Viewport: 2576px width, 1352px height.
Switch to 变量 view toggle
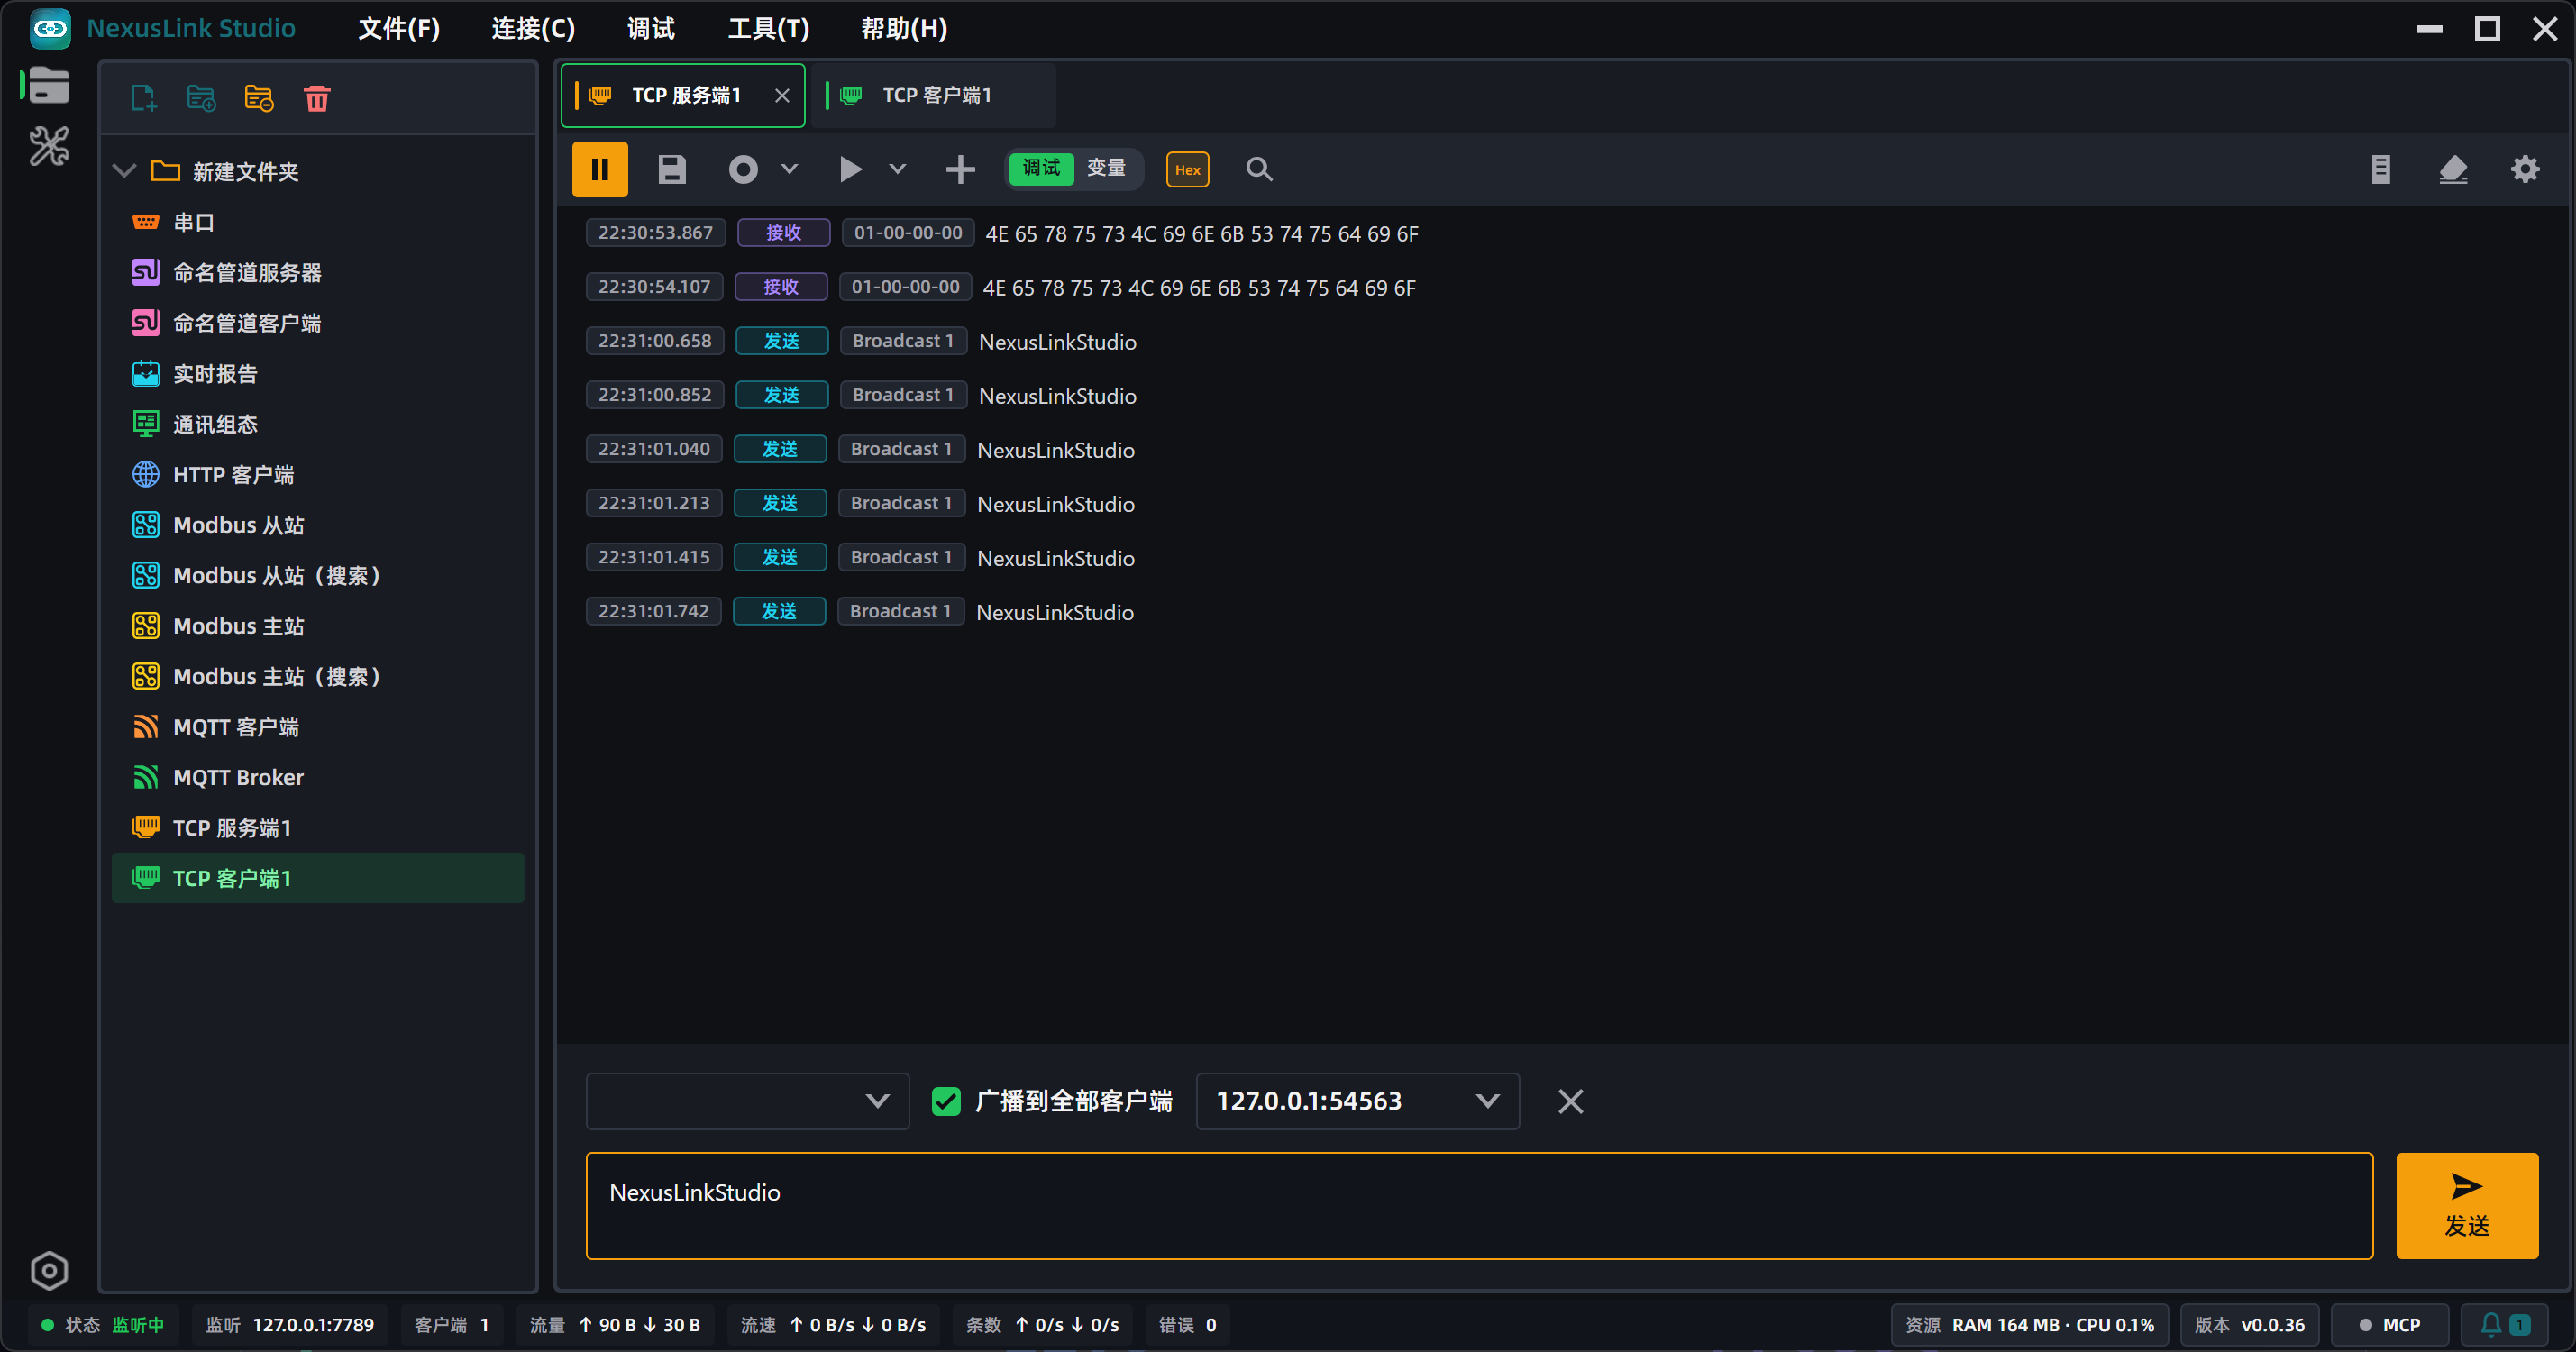[1106, 168]
